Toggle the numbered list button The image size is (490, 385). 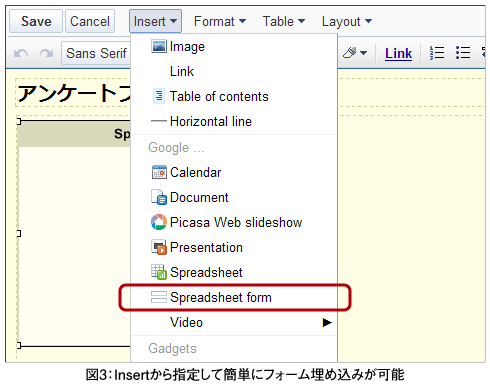coord(437,53)
